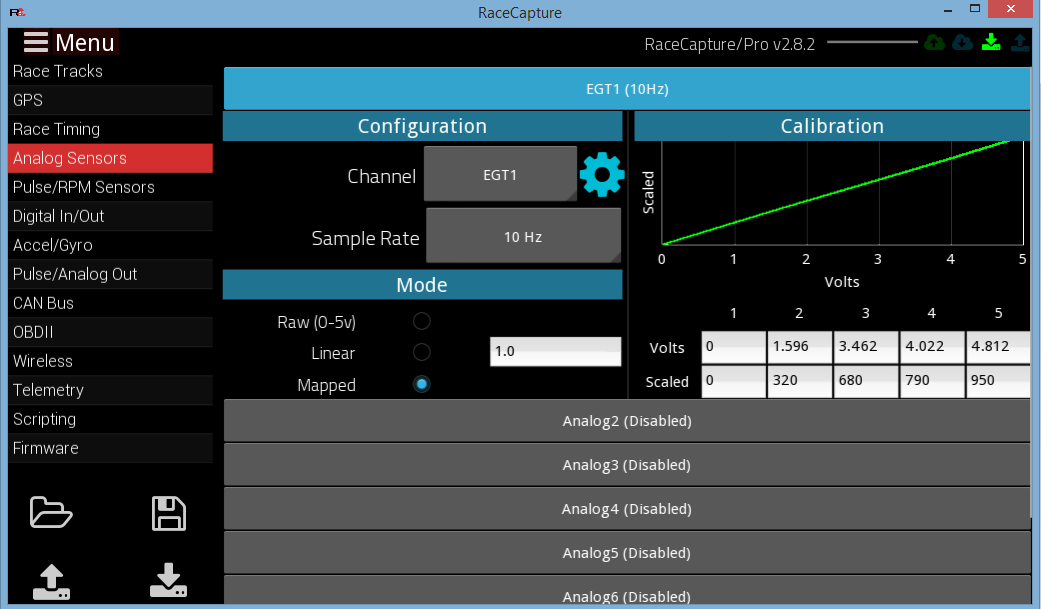1041x609 pixels.
Task: Expand Analog4 (Disabled) section
Action: tap(627, 508)
